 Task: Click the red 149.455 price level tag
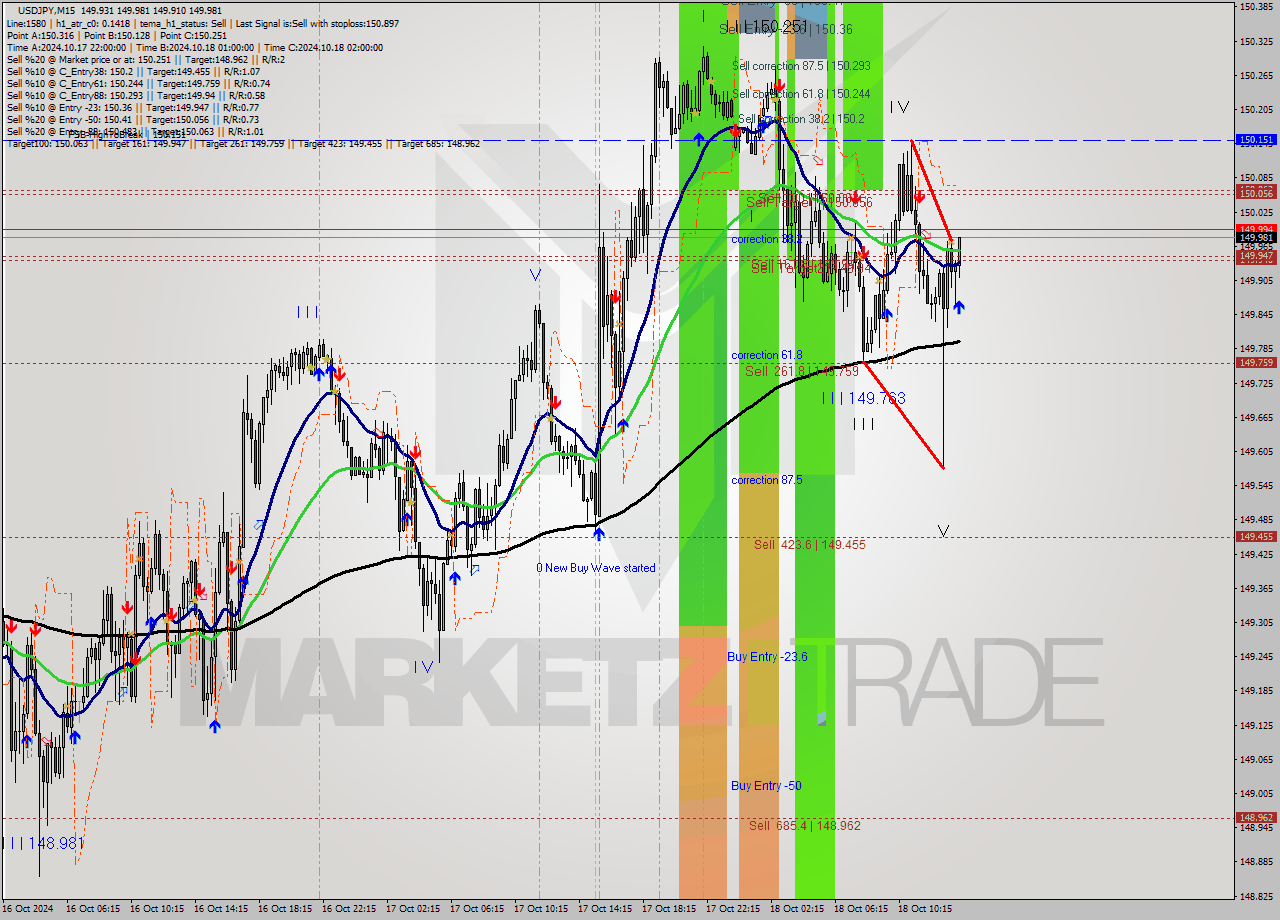(x=1256, y=537)
